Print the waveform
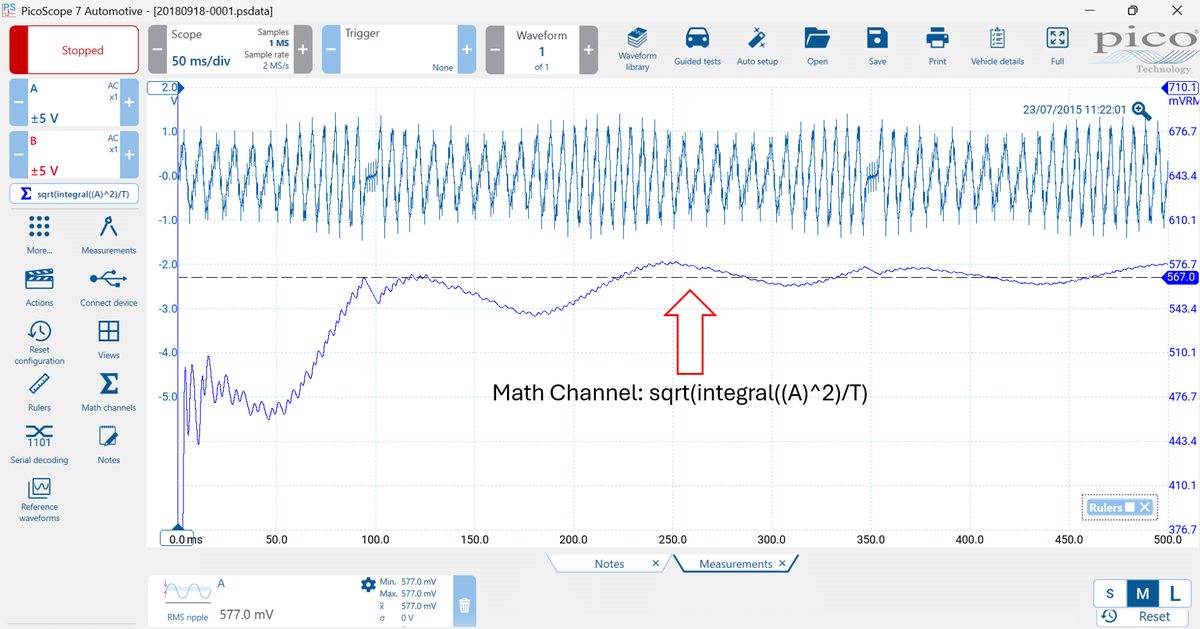Image resolution: width=1200 pixels, height=629 pixels. 937,48
